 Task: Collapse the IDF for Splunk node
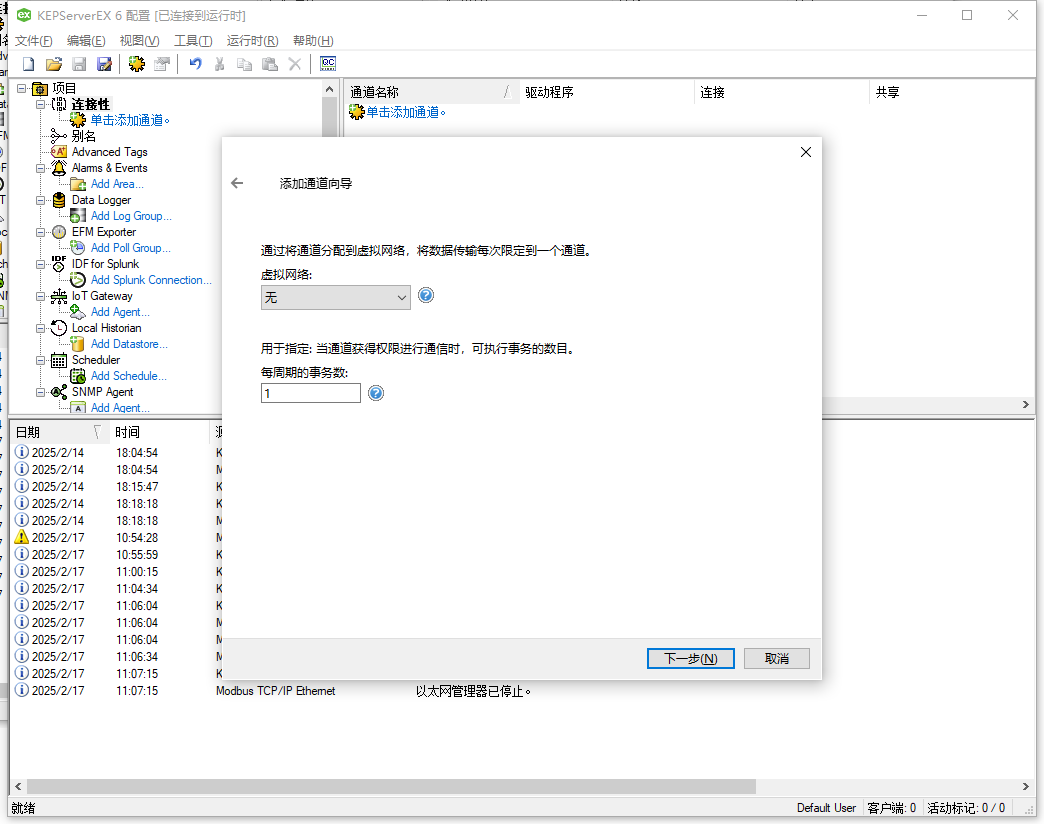(x=41, y=264)
